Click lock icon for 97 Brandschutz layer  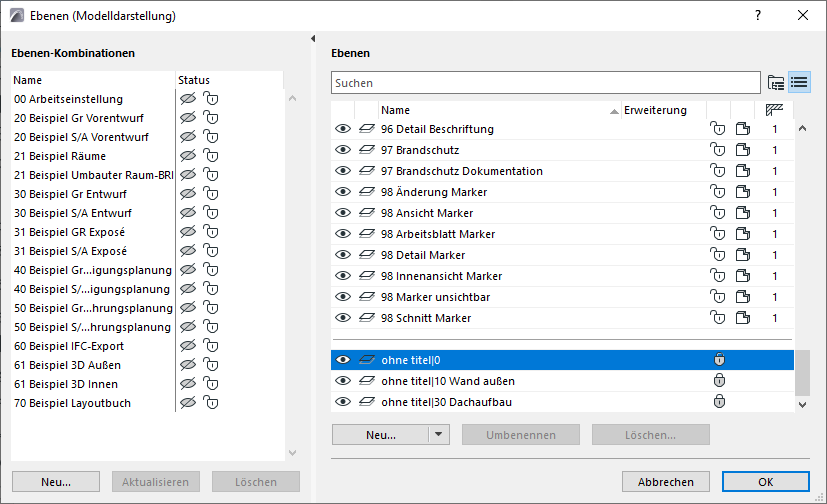[717, 150]
